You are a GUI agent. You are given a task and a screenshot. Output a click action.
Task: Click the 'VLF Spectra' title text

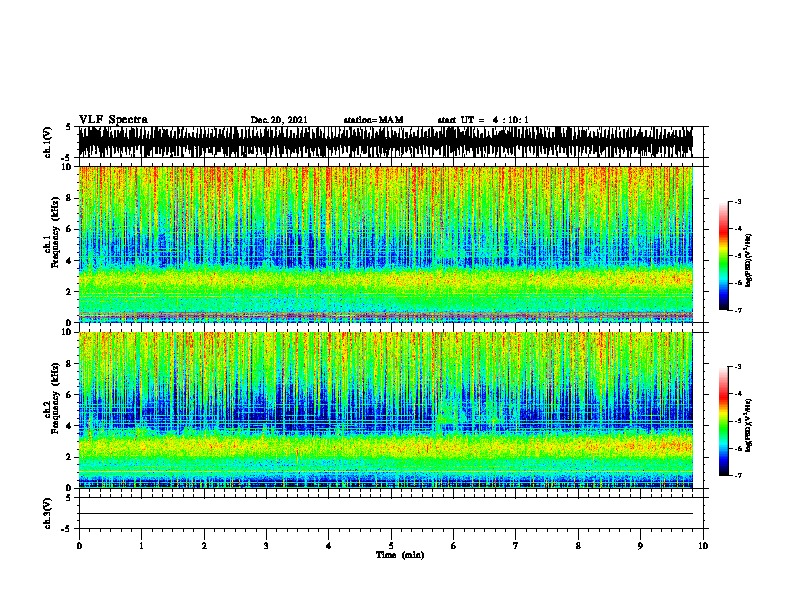pos(113,120)
